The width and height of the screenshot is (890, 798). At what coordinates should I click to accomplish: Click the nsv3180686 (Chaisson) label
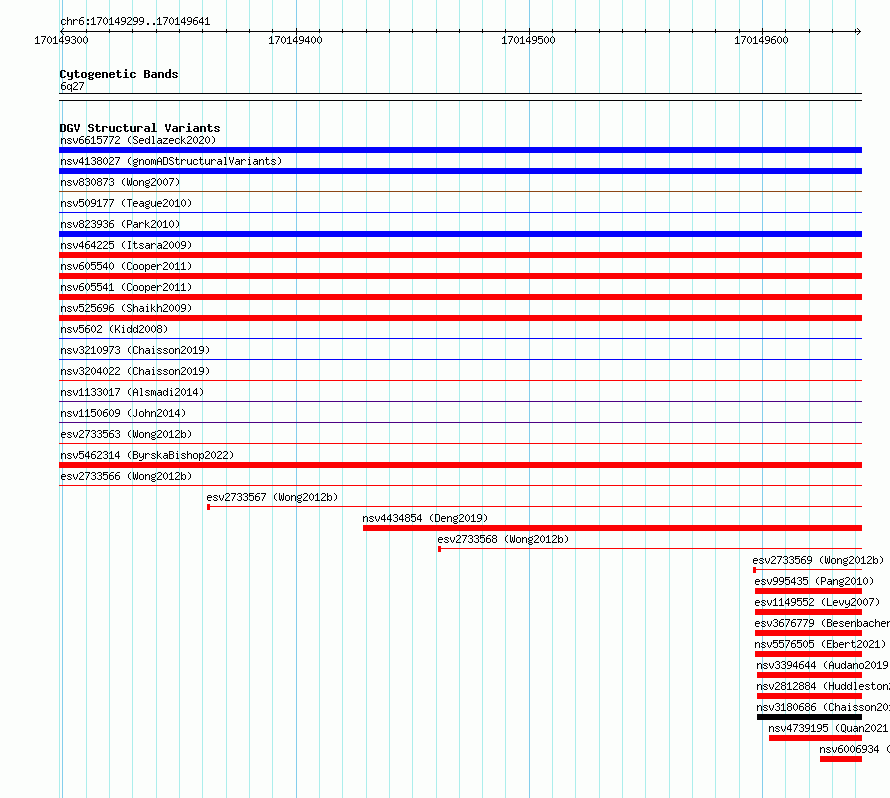pos(822,707)
